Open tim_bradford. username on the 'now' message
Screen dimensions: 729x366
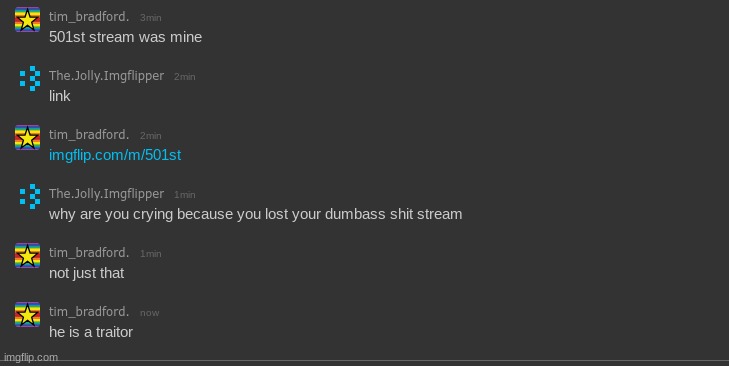(x=89, y=312)
